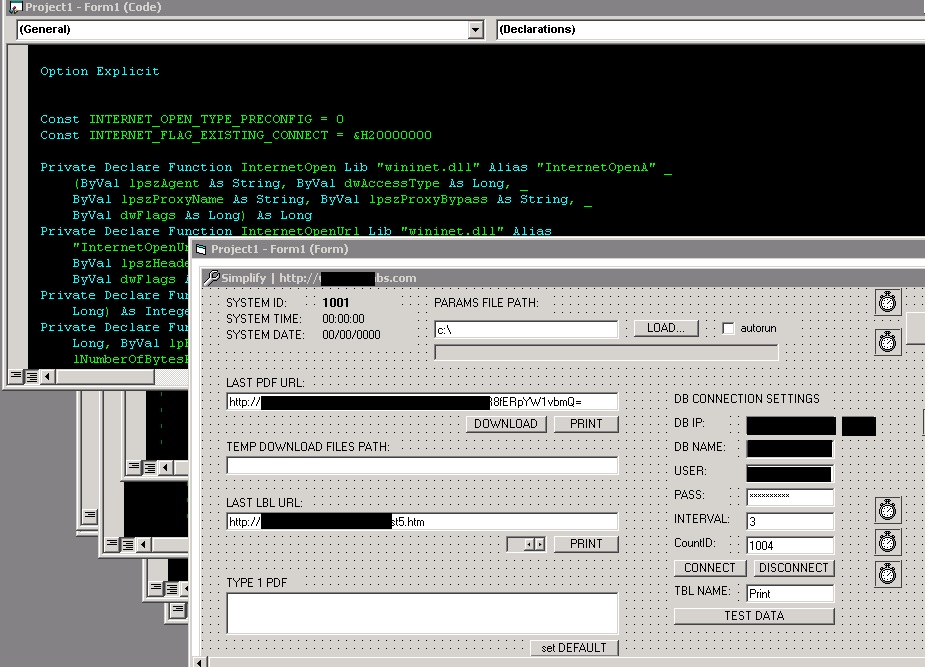Select timer control level with SYSTEM ID label
925x667 pixels.
(888, 302)
